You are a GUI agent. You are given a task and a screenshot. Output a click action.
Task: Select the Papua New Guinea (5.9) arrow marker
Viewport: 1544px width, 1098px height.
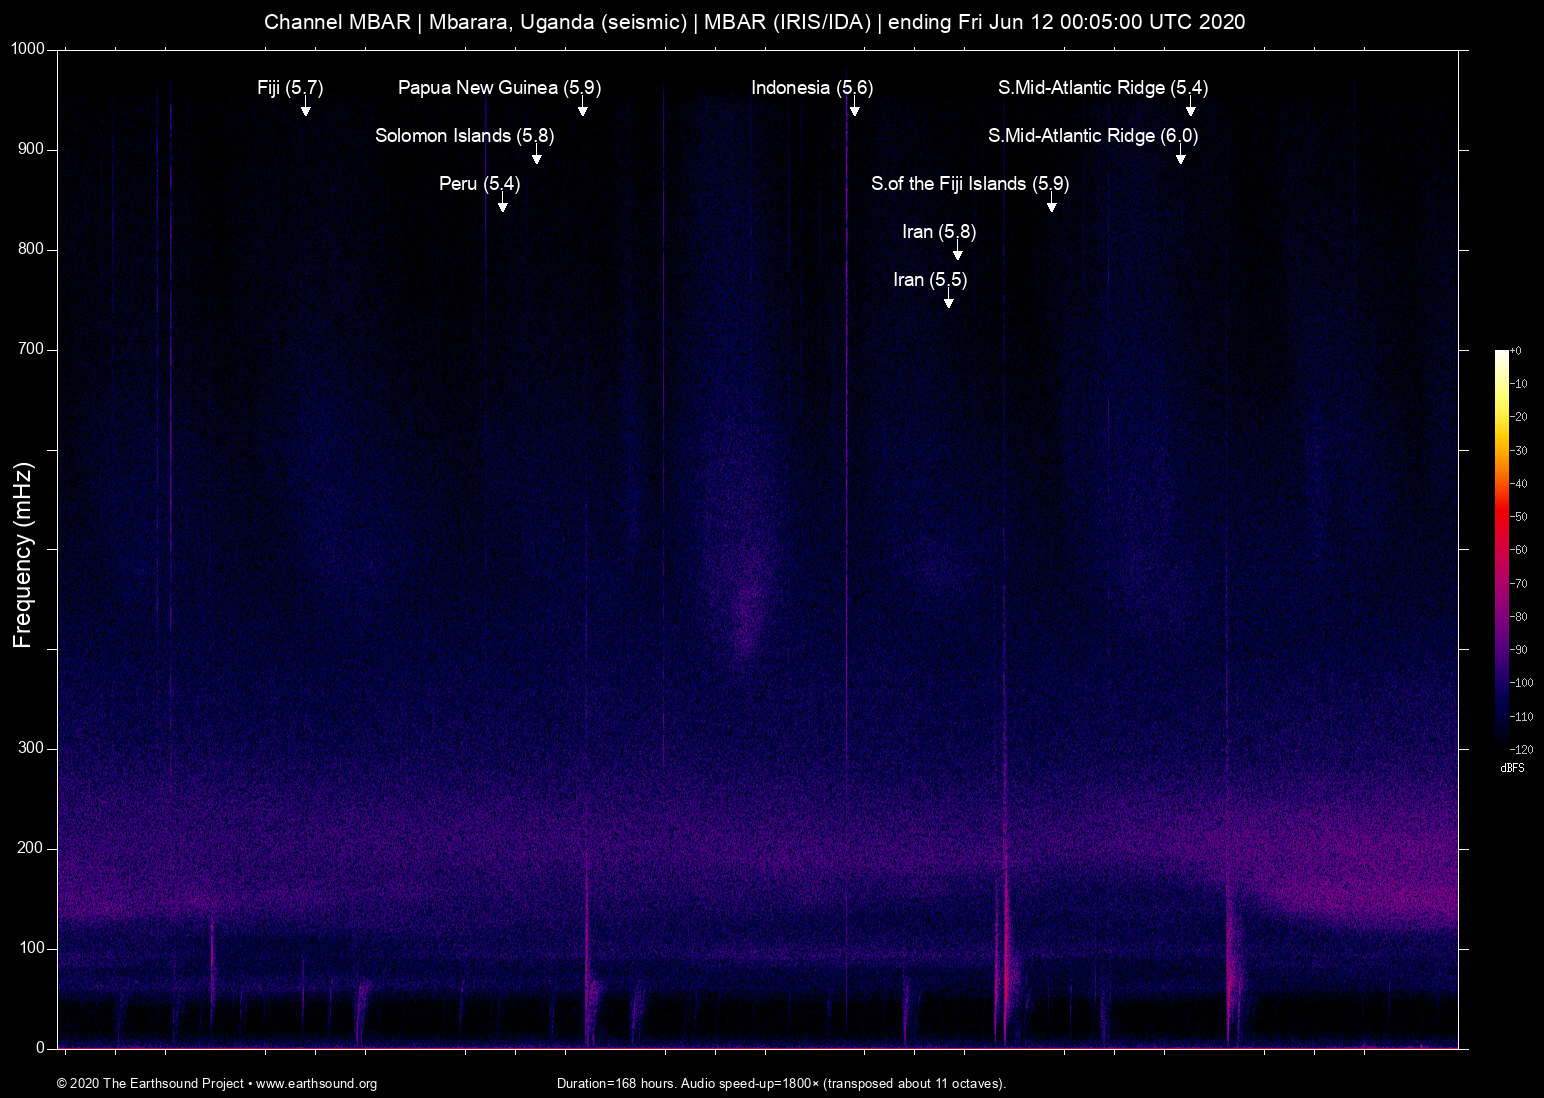click(x=583, y=110)
